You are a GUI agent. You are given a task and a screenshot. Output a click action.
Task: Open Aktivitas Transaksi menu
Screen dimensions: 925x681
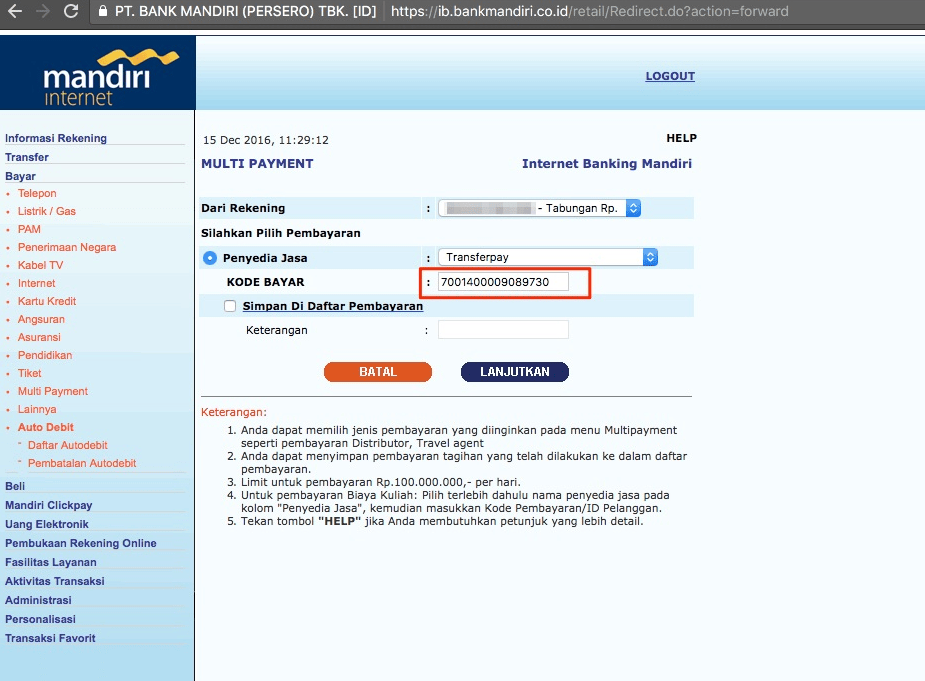tap(55, 581)
